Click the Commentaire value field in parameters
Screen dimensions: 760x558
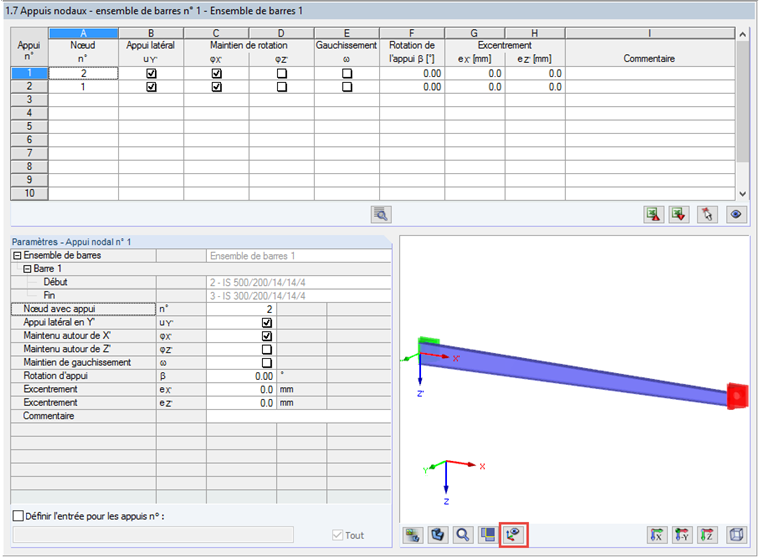pos(299,416)
